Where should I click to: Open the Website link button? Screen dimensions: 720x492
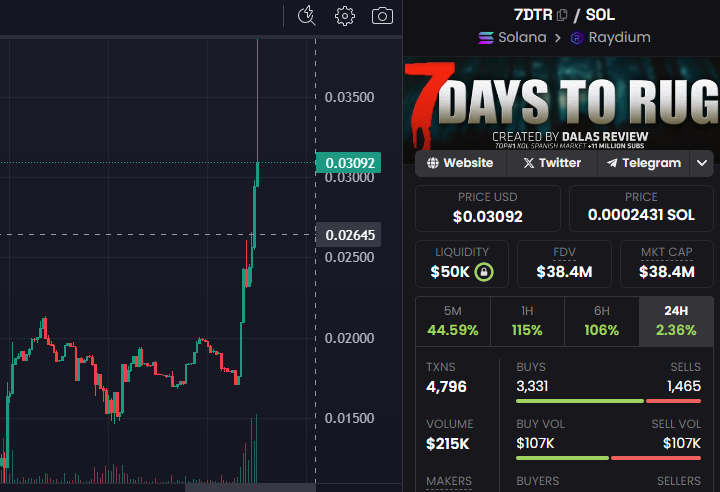(x=461, y=163)
